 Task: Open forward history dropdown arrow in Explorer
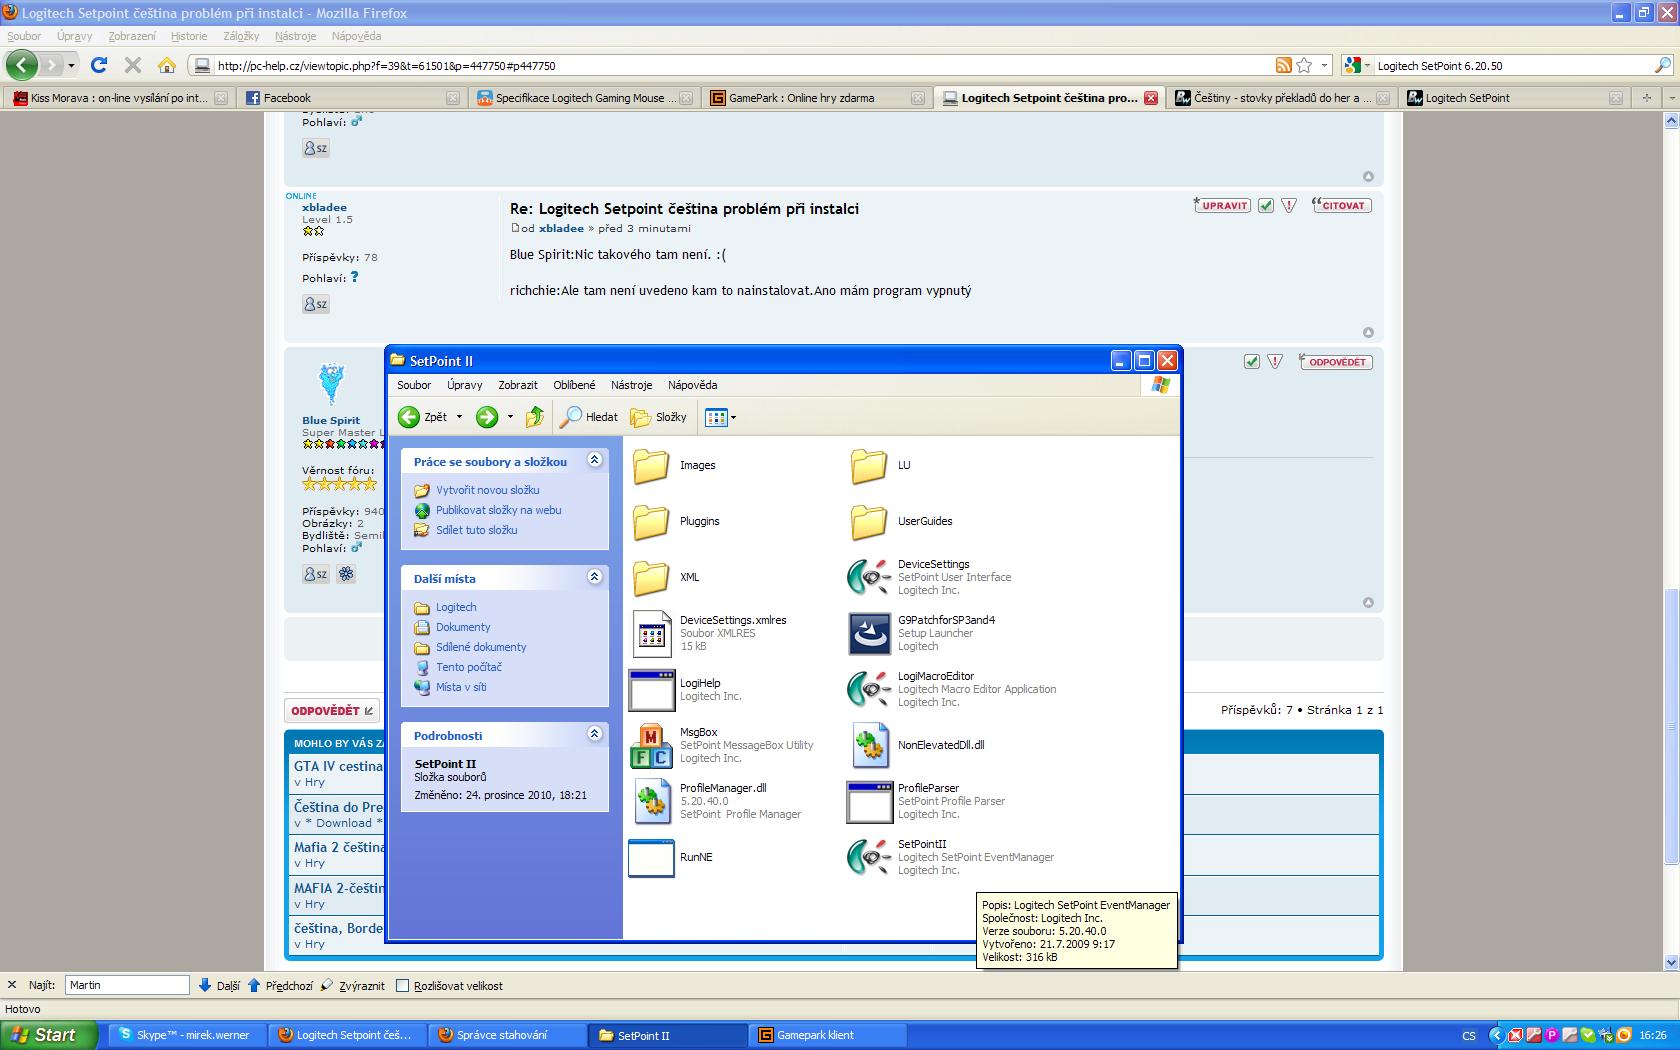tap(510, 417)
